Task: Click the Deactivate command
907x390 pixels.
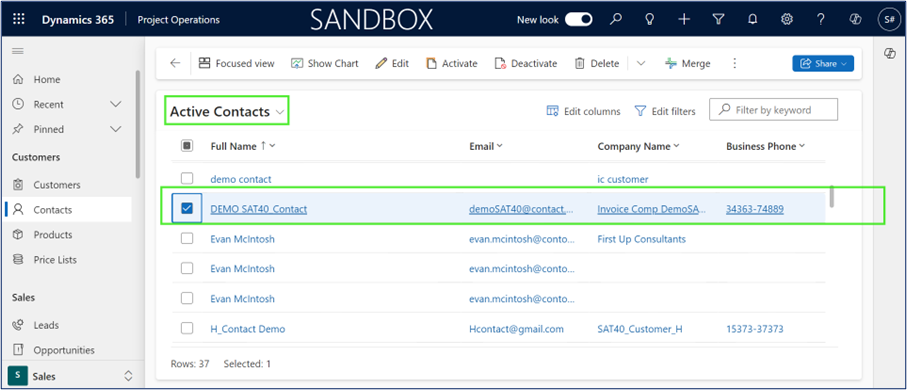Action: point(526,64)
